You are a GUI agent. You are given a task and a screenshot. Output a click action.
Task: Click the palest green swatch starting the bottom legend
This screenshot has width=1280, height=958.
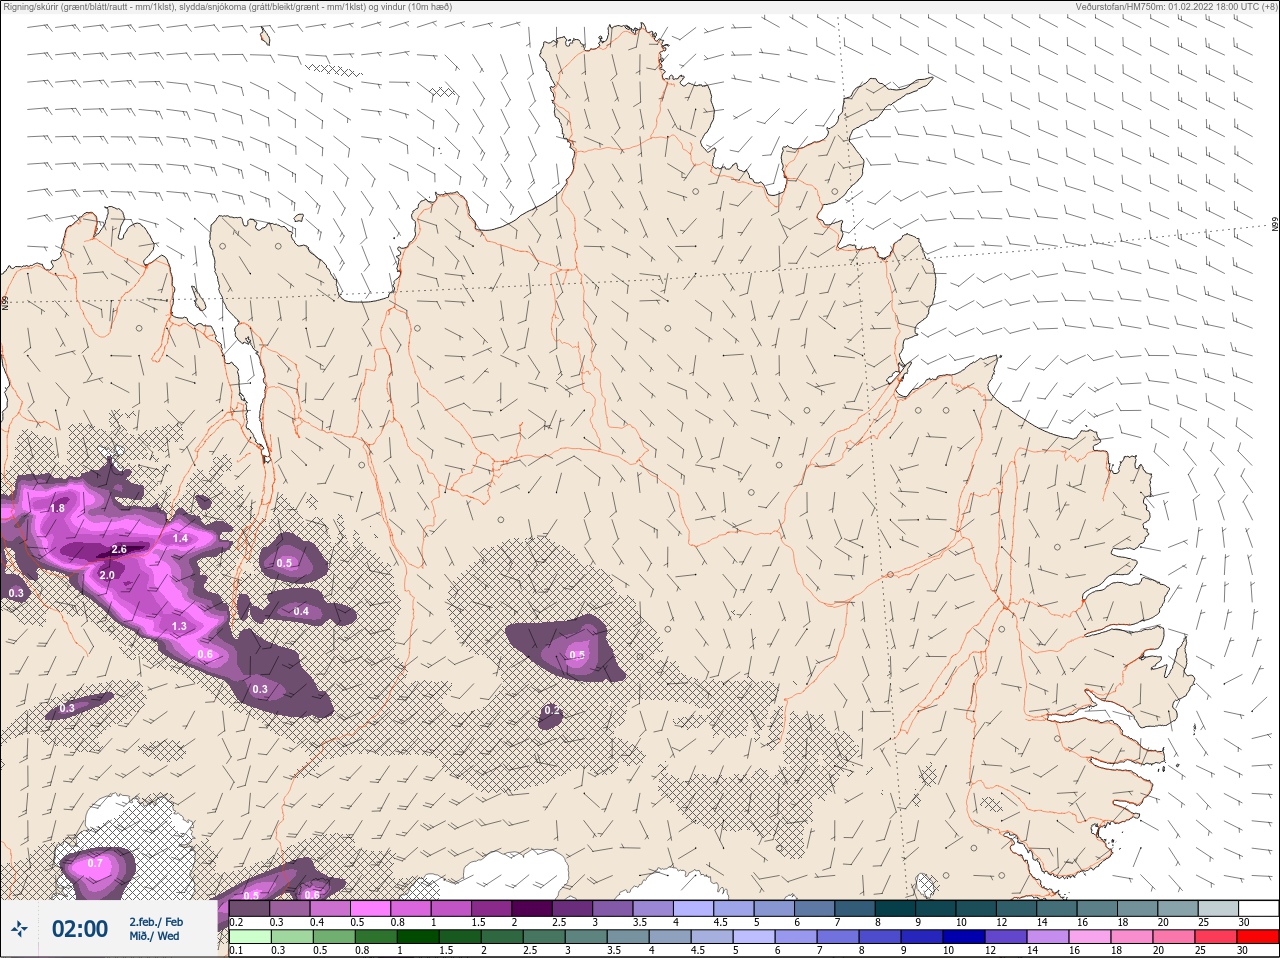(249, 937)
